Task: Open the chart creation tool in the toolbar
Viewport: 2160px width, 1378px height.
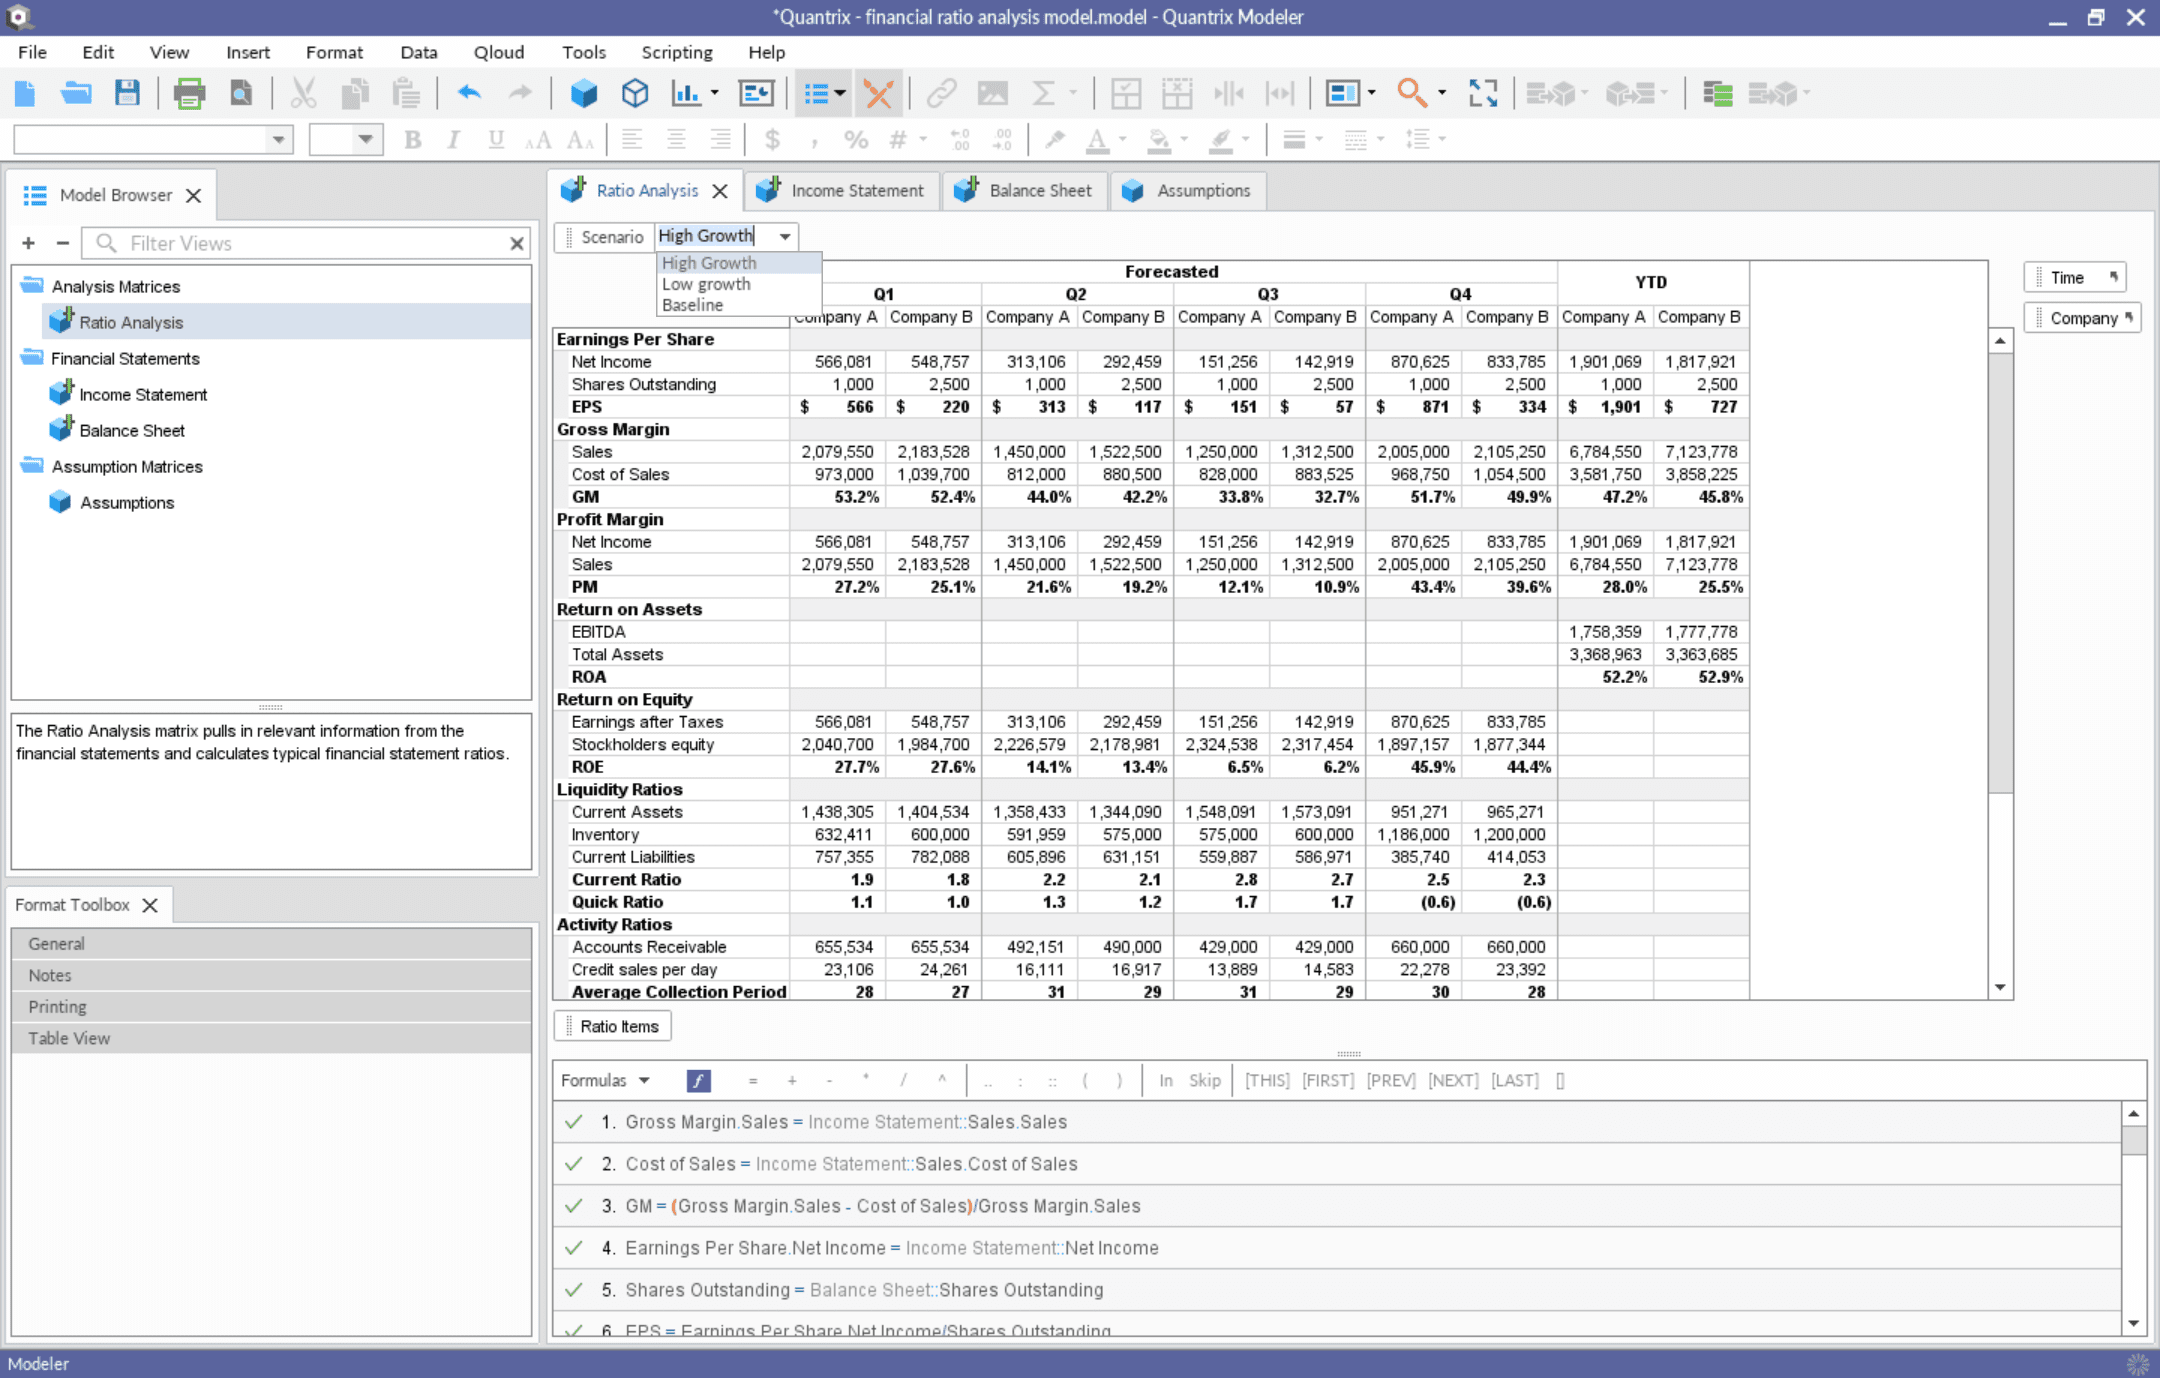Action: point(688,93)
